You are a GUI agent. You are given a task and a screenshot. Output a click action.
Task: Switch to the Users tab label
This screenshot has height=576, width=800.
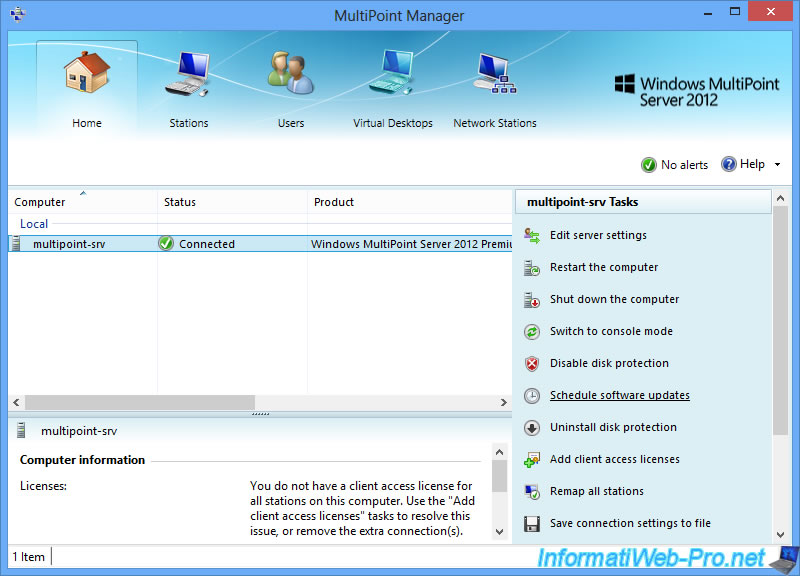click(291, 123)
